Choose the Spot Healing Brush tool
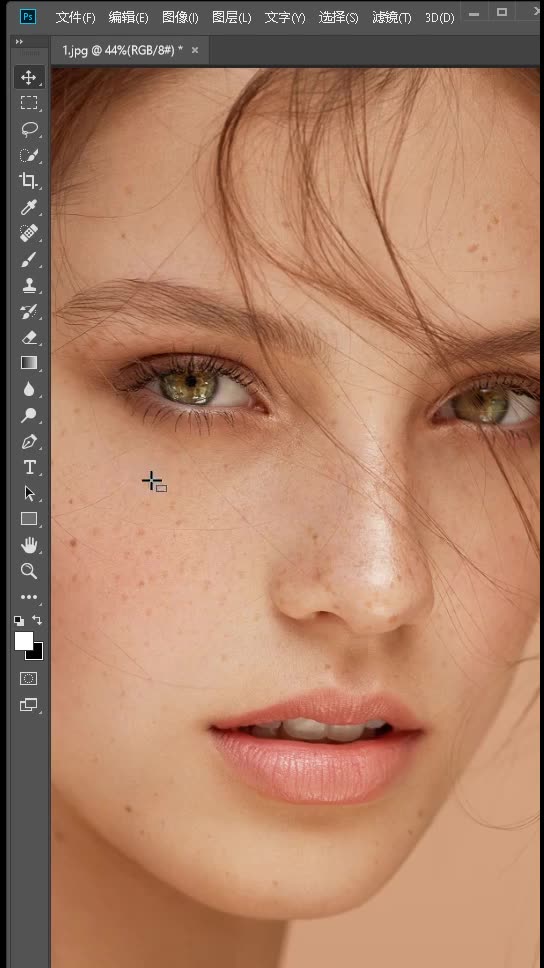 coord(28,233)
